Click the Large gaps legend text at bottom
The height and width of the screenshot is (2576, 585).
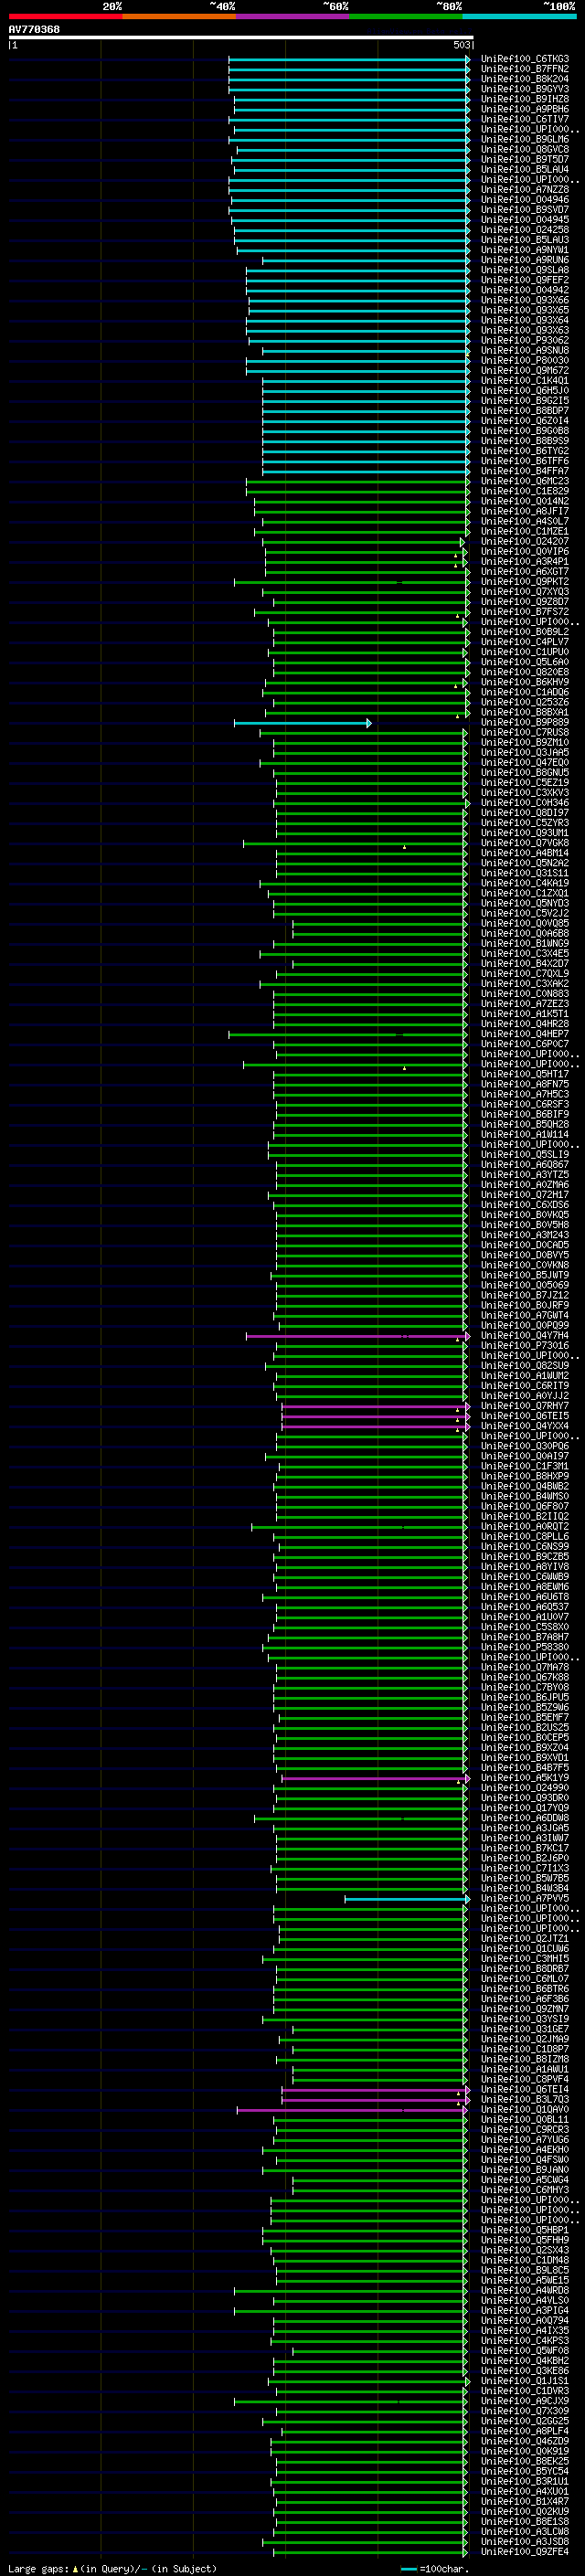tap(112, 2569)
